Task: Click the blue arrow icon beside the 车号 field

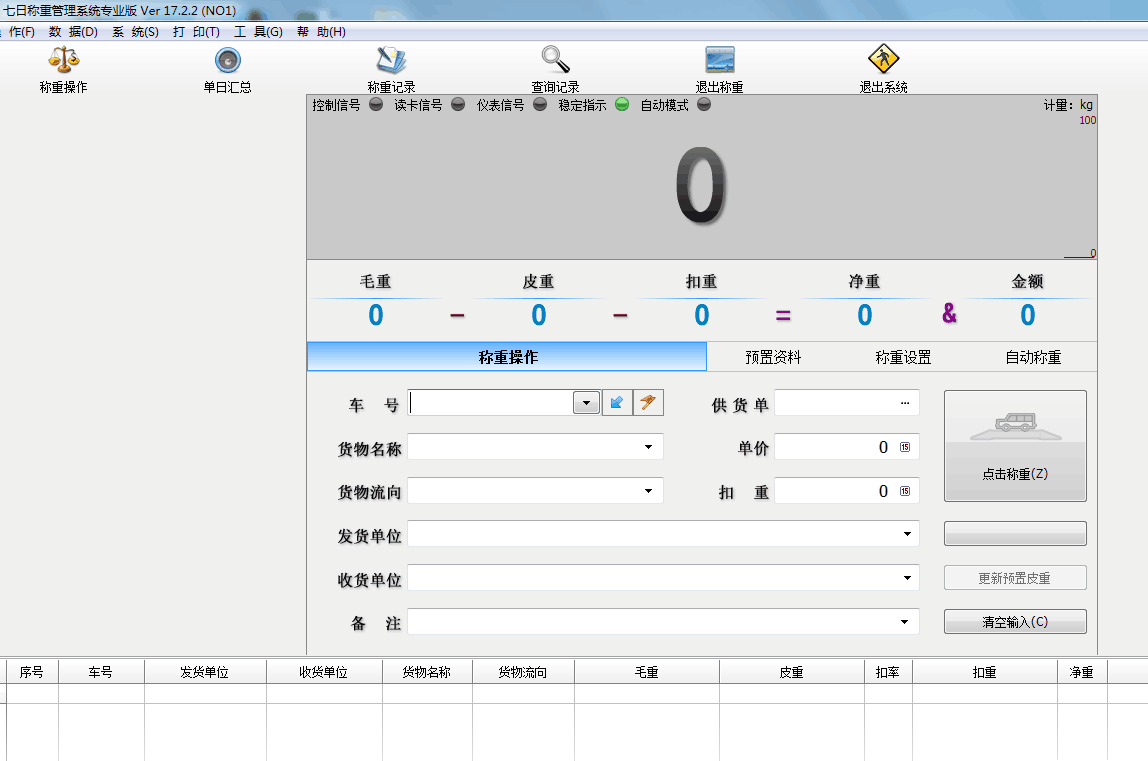Action: click(616, 402)
